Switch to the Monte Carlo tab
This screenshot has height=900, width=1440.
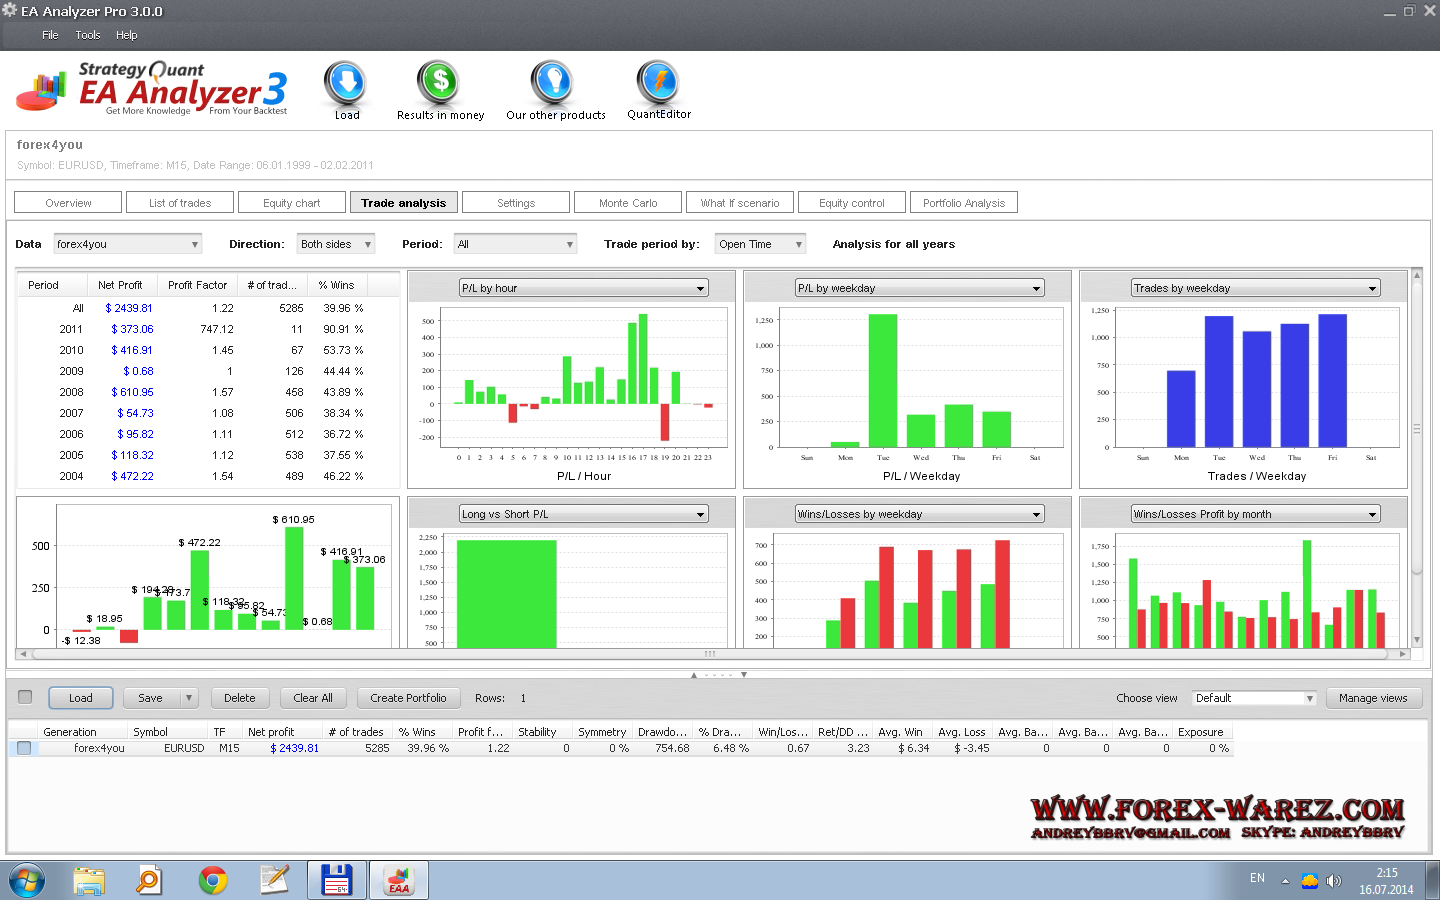(628, 203)
